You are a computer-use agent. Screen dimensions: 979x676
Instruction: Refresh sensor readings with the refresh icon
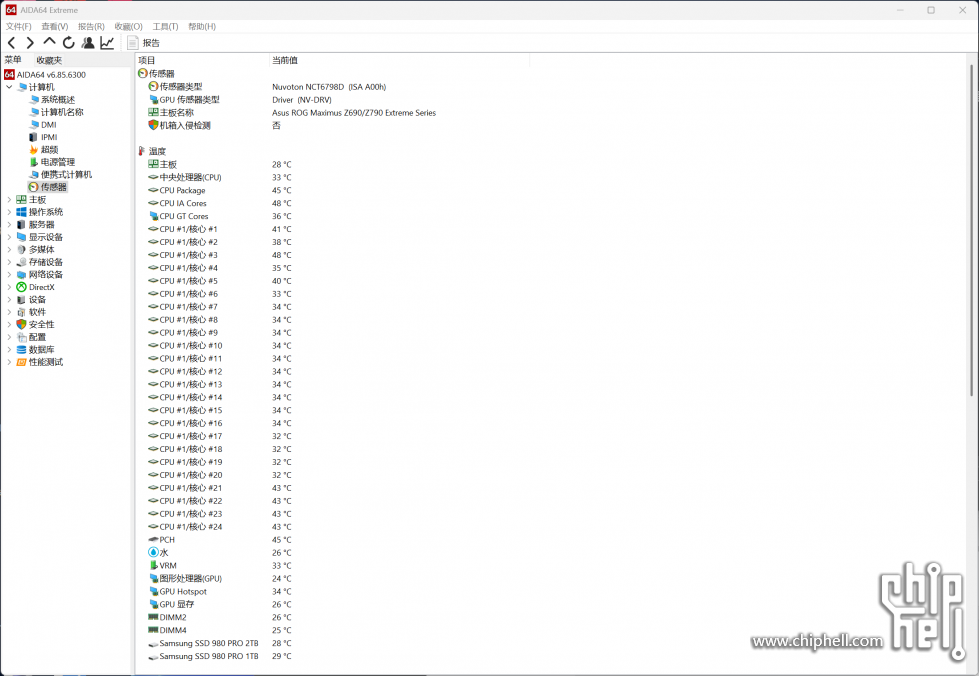tap(69, 42)
